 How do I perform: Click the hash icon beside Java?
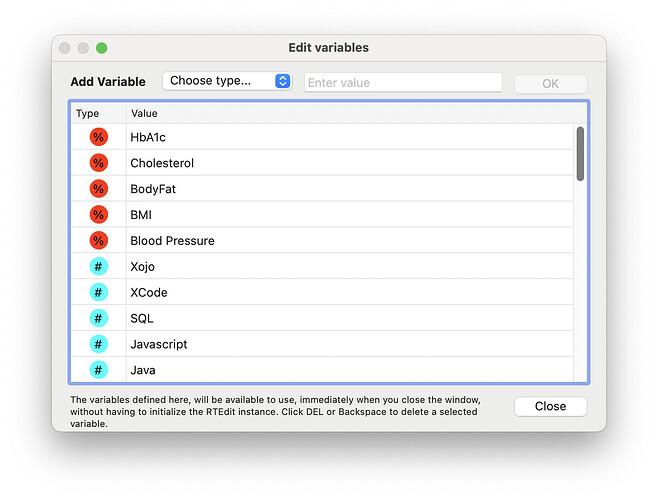[99, 370]
